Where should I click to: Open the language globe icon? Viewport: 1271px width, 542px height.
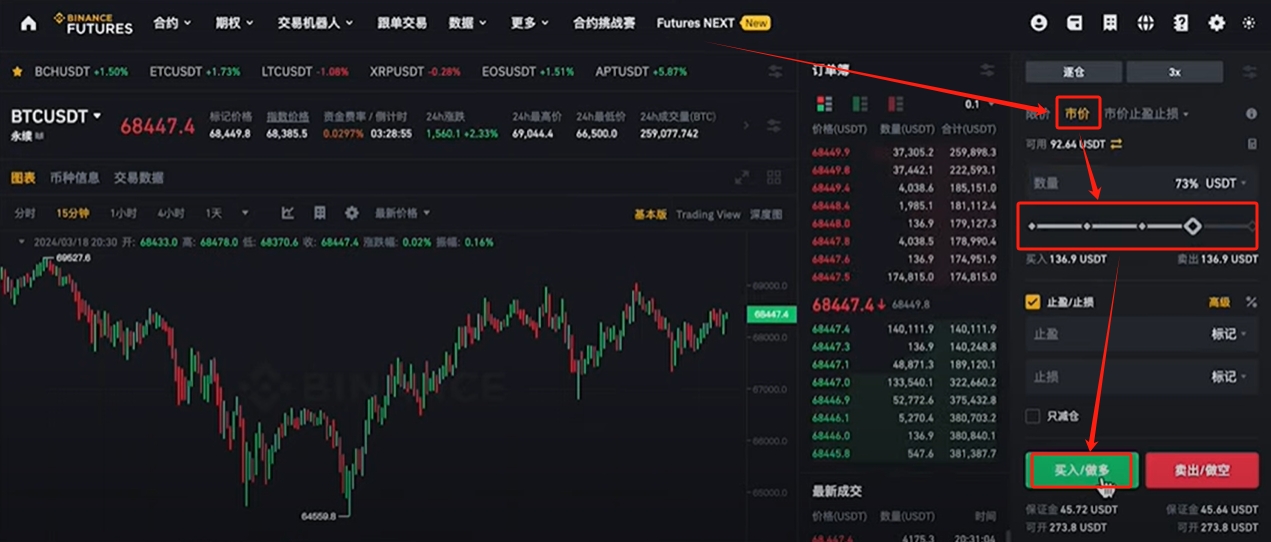pyautogui.click(x=1146, y=23)
